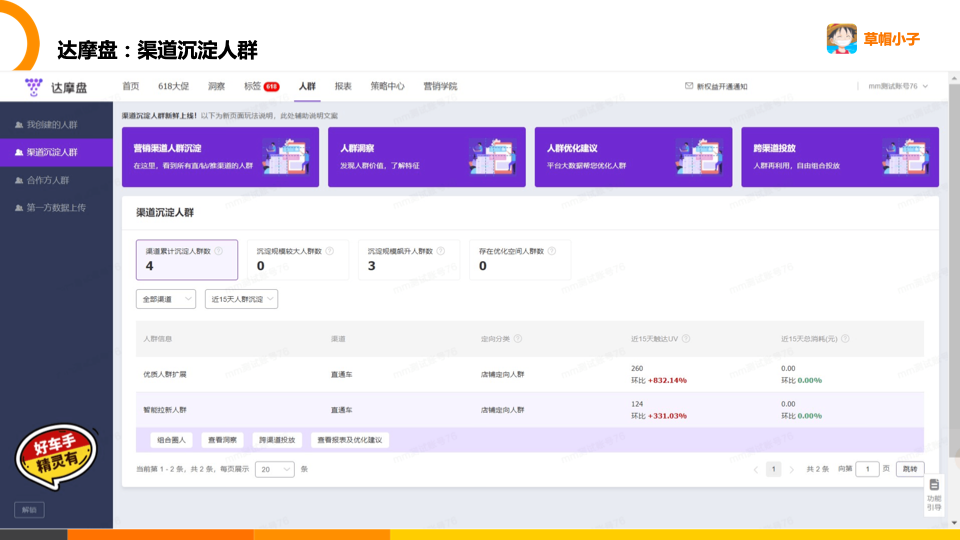Select the 沉淀规模较大人群数 stat card
960x540 pixels.
[x=298, y=260]
